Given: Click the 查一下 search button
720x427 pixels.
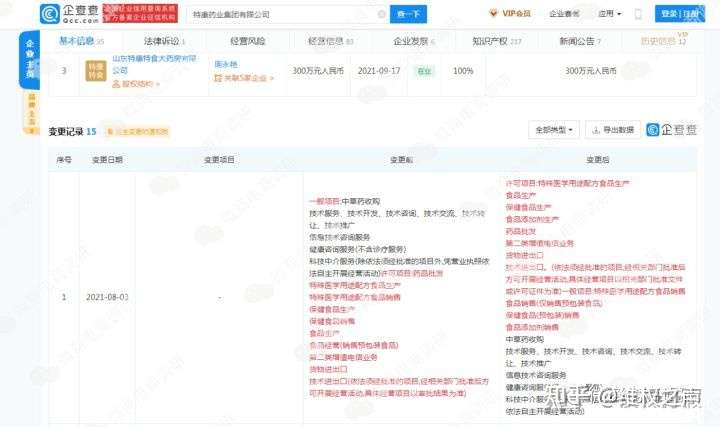Looking at the screenshot, I should [408, 14].
